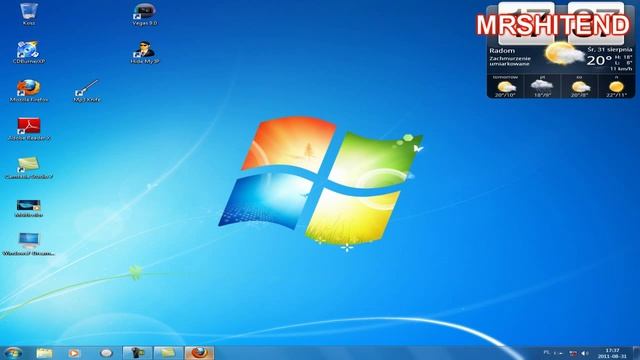Open the Recycle Bin (Kosz) desktop icon
The width and height of the screenshot is (640, 360).
(x=29, y=13)
